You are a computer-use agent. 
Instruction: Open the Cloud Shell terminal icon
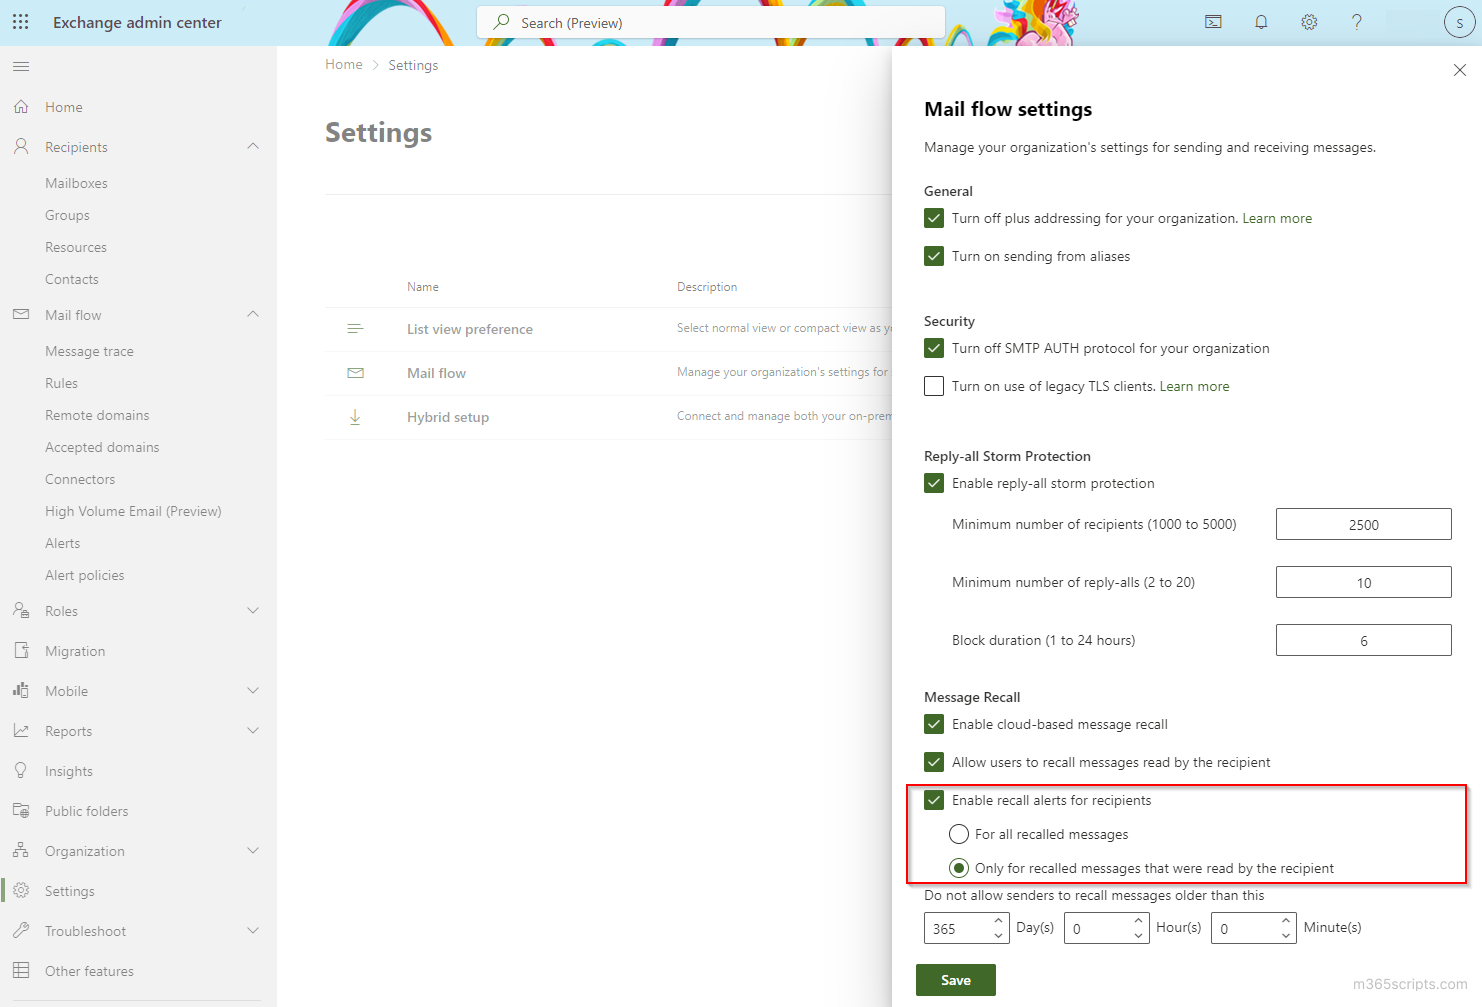click(x=1213, y=22)
